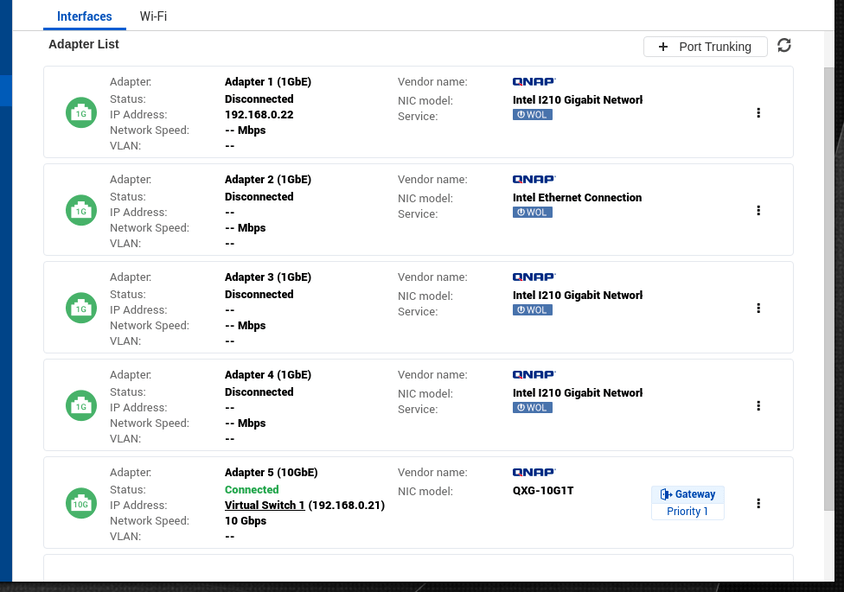Screen dimensions: 844x592
Task: Click Adapter 4 green 1G port icon
Action: pyautogui.click(x=81, y=406)
